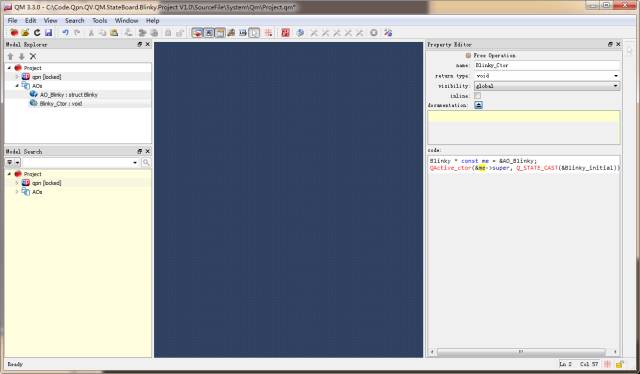Click in the code editor on QActive_ctor
The height and width of the screenshot is (374, 640).
coord(451,168)
